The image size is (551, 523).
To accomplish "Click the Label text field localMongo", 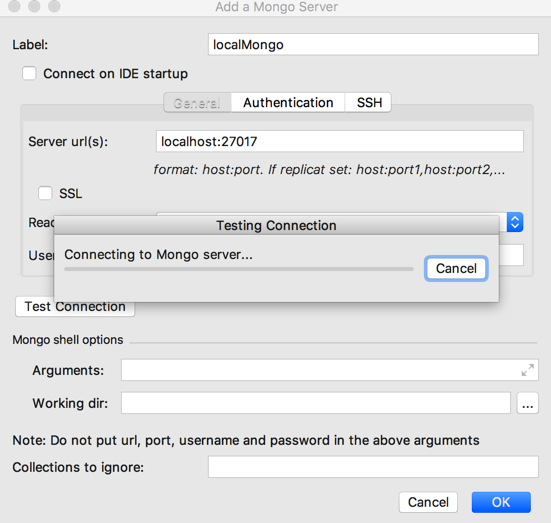I will 373,45.
